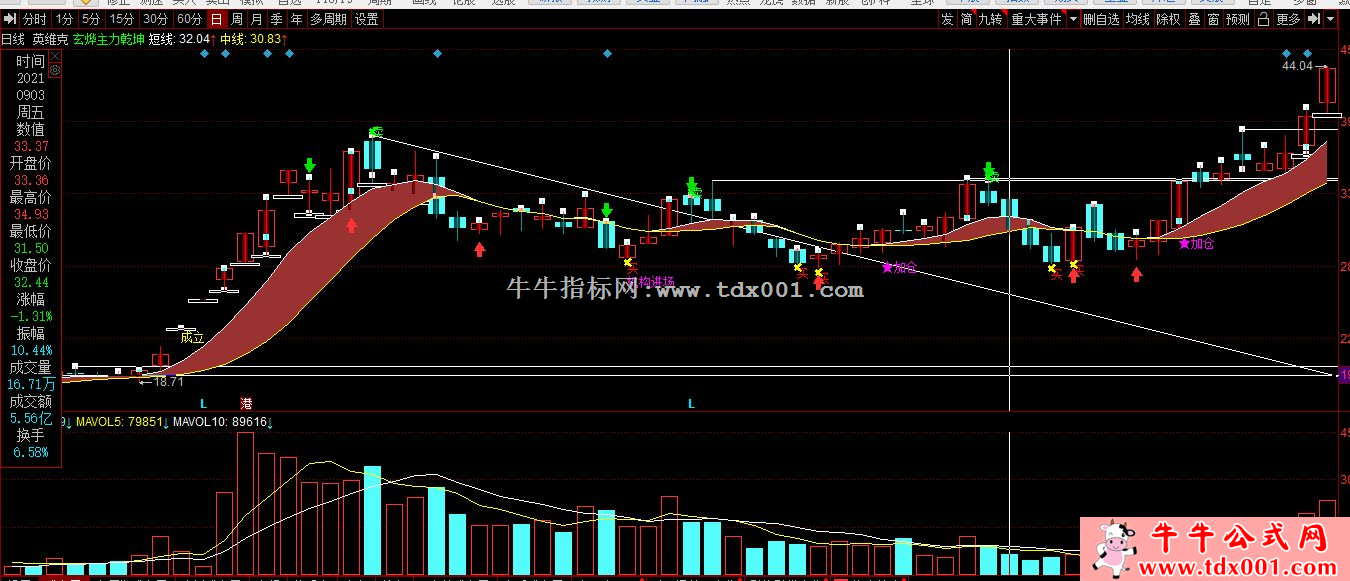This screenshot has width=1350, height=581.
Task: Switch to the 分时 intraday chart
Action: (34, 19)
